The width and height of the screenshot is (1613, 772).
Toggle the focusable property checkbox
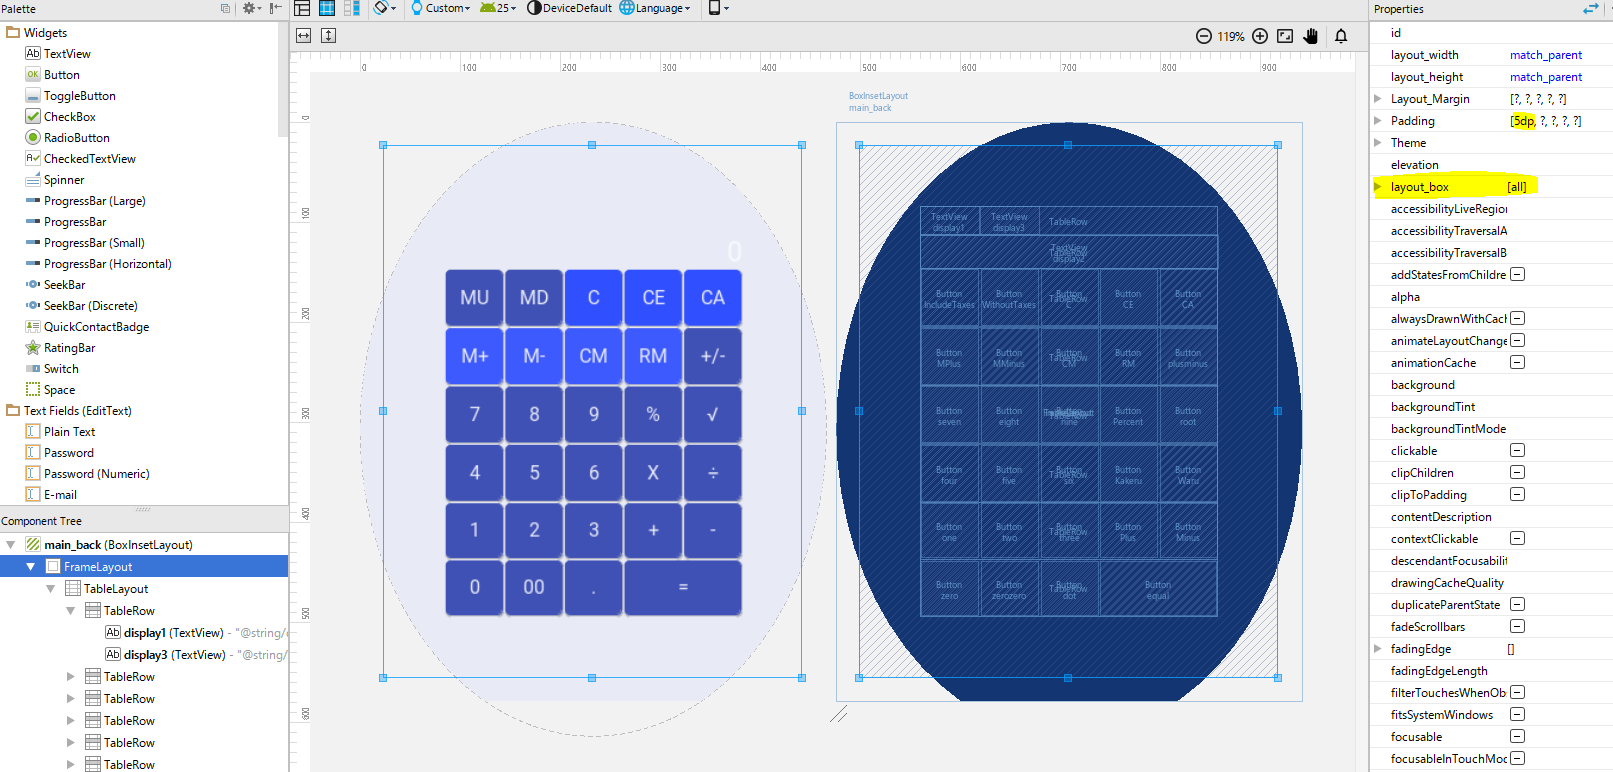pos(1517,737)
